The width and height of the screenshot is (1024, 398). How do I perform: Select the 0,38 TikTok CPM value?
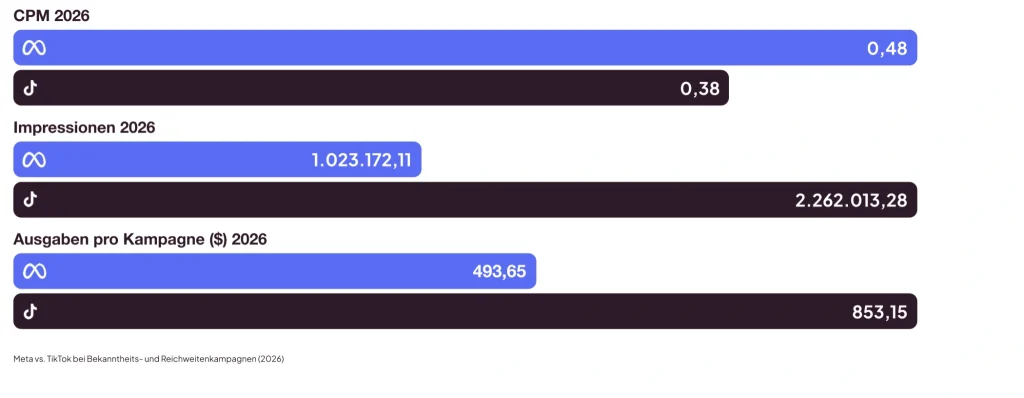[x=699, y=89]
